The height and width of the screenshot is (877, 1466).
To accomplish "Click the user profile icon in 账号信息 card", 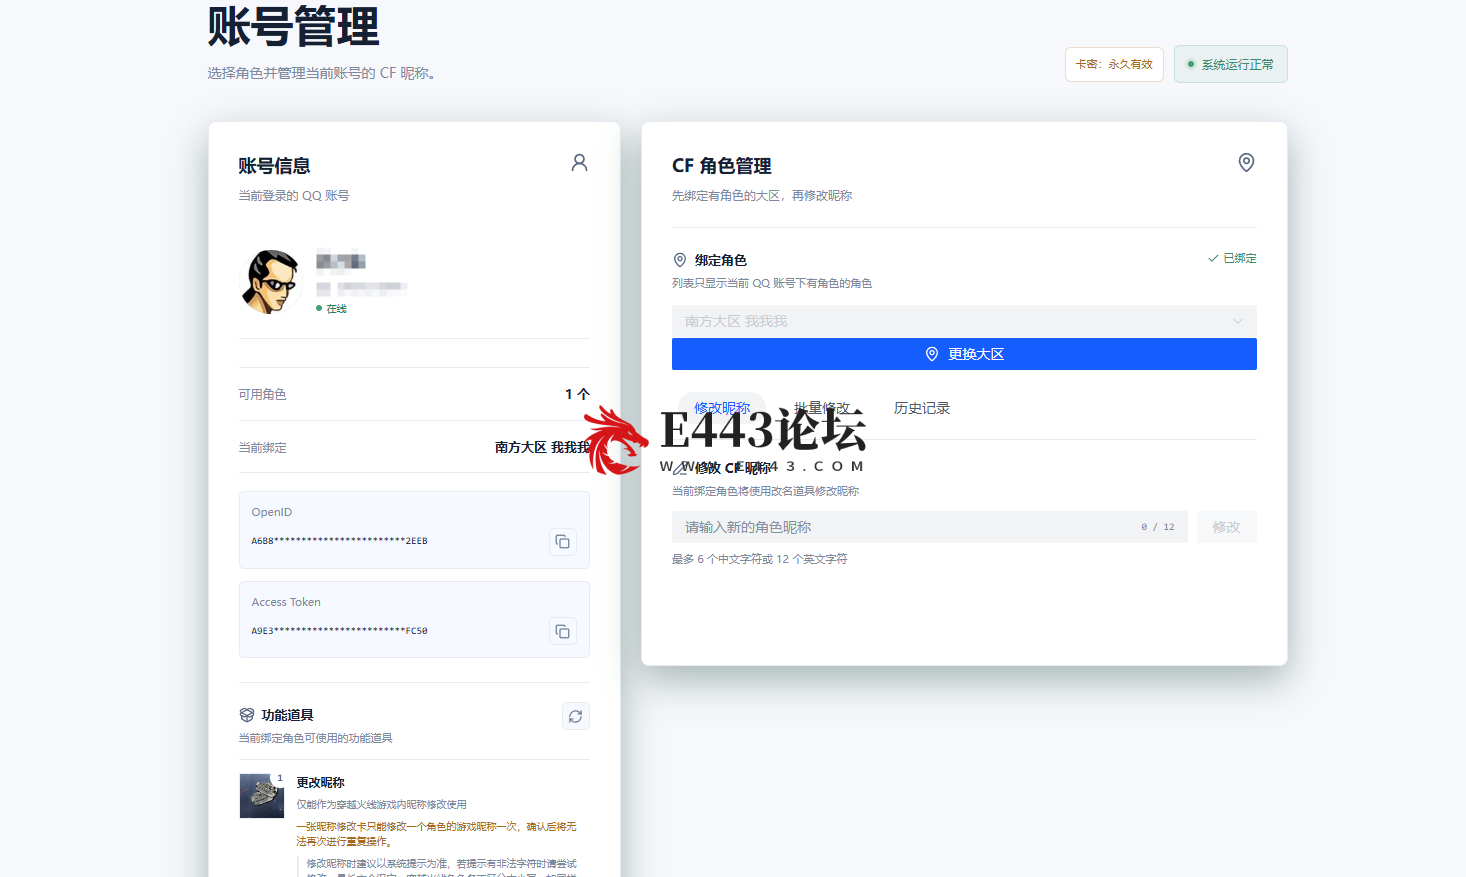I will [x=579, y=163].
